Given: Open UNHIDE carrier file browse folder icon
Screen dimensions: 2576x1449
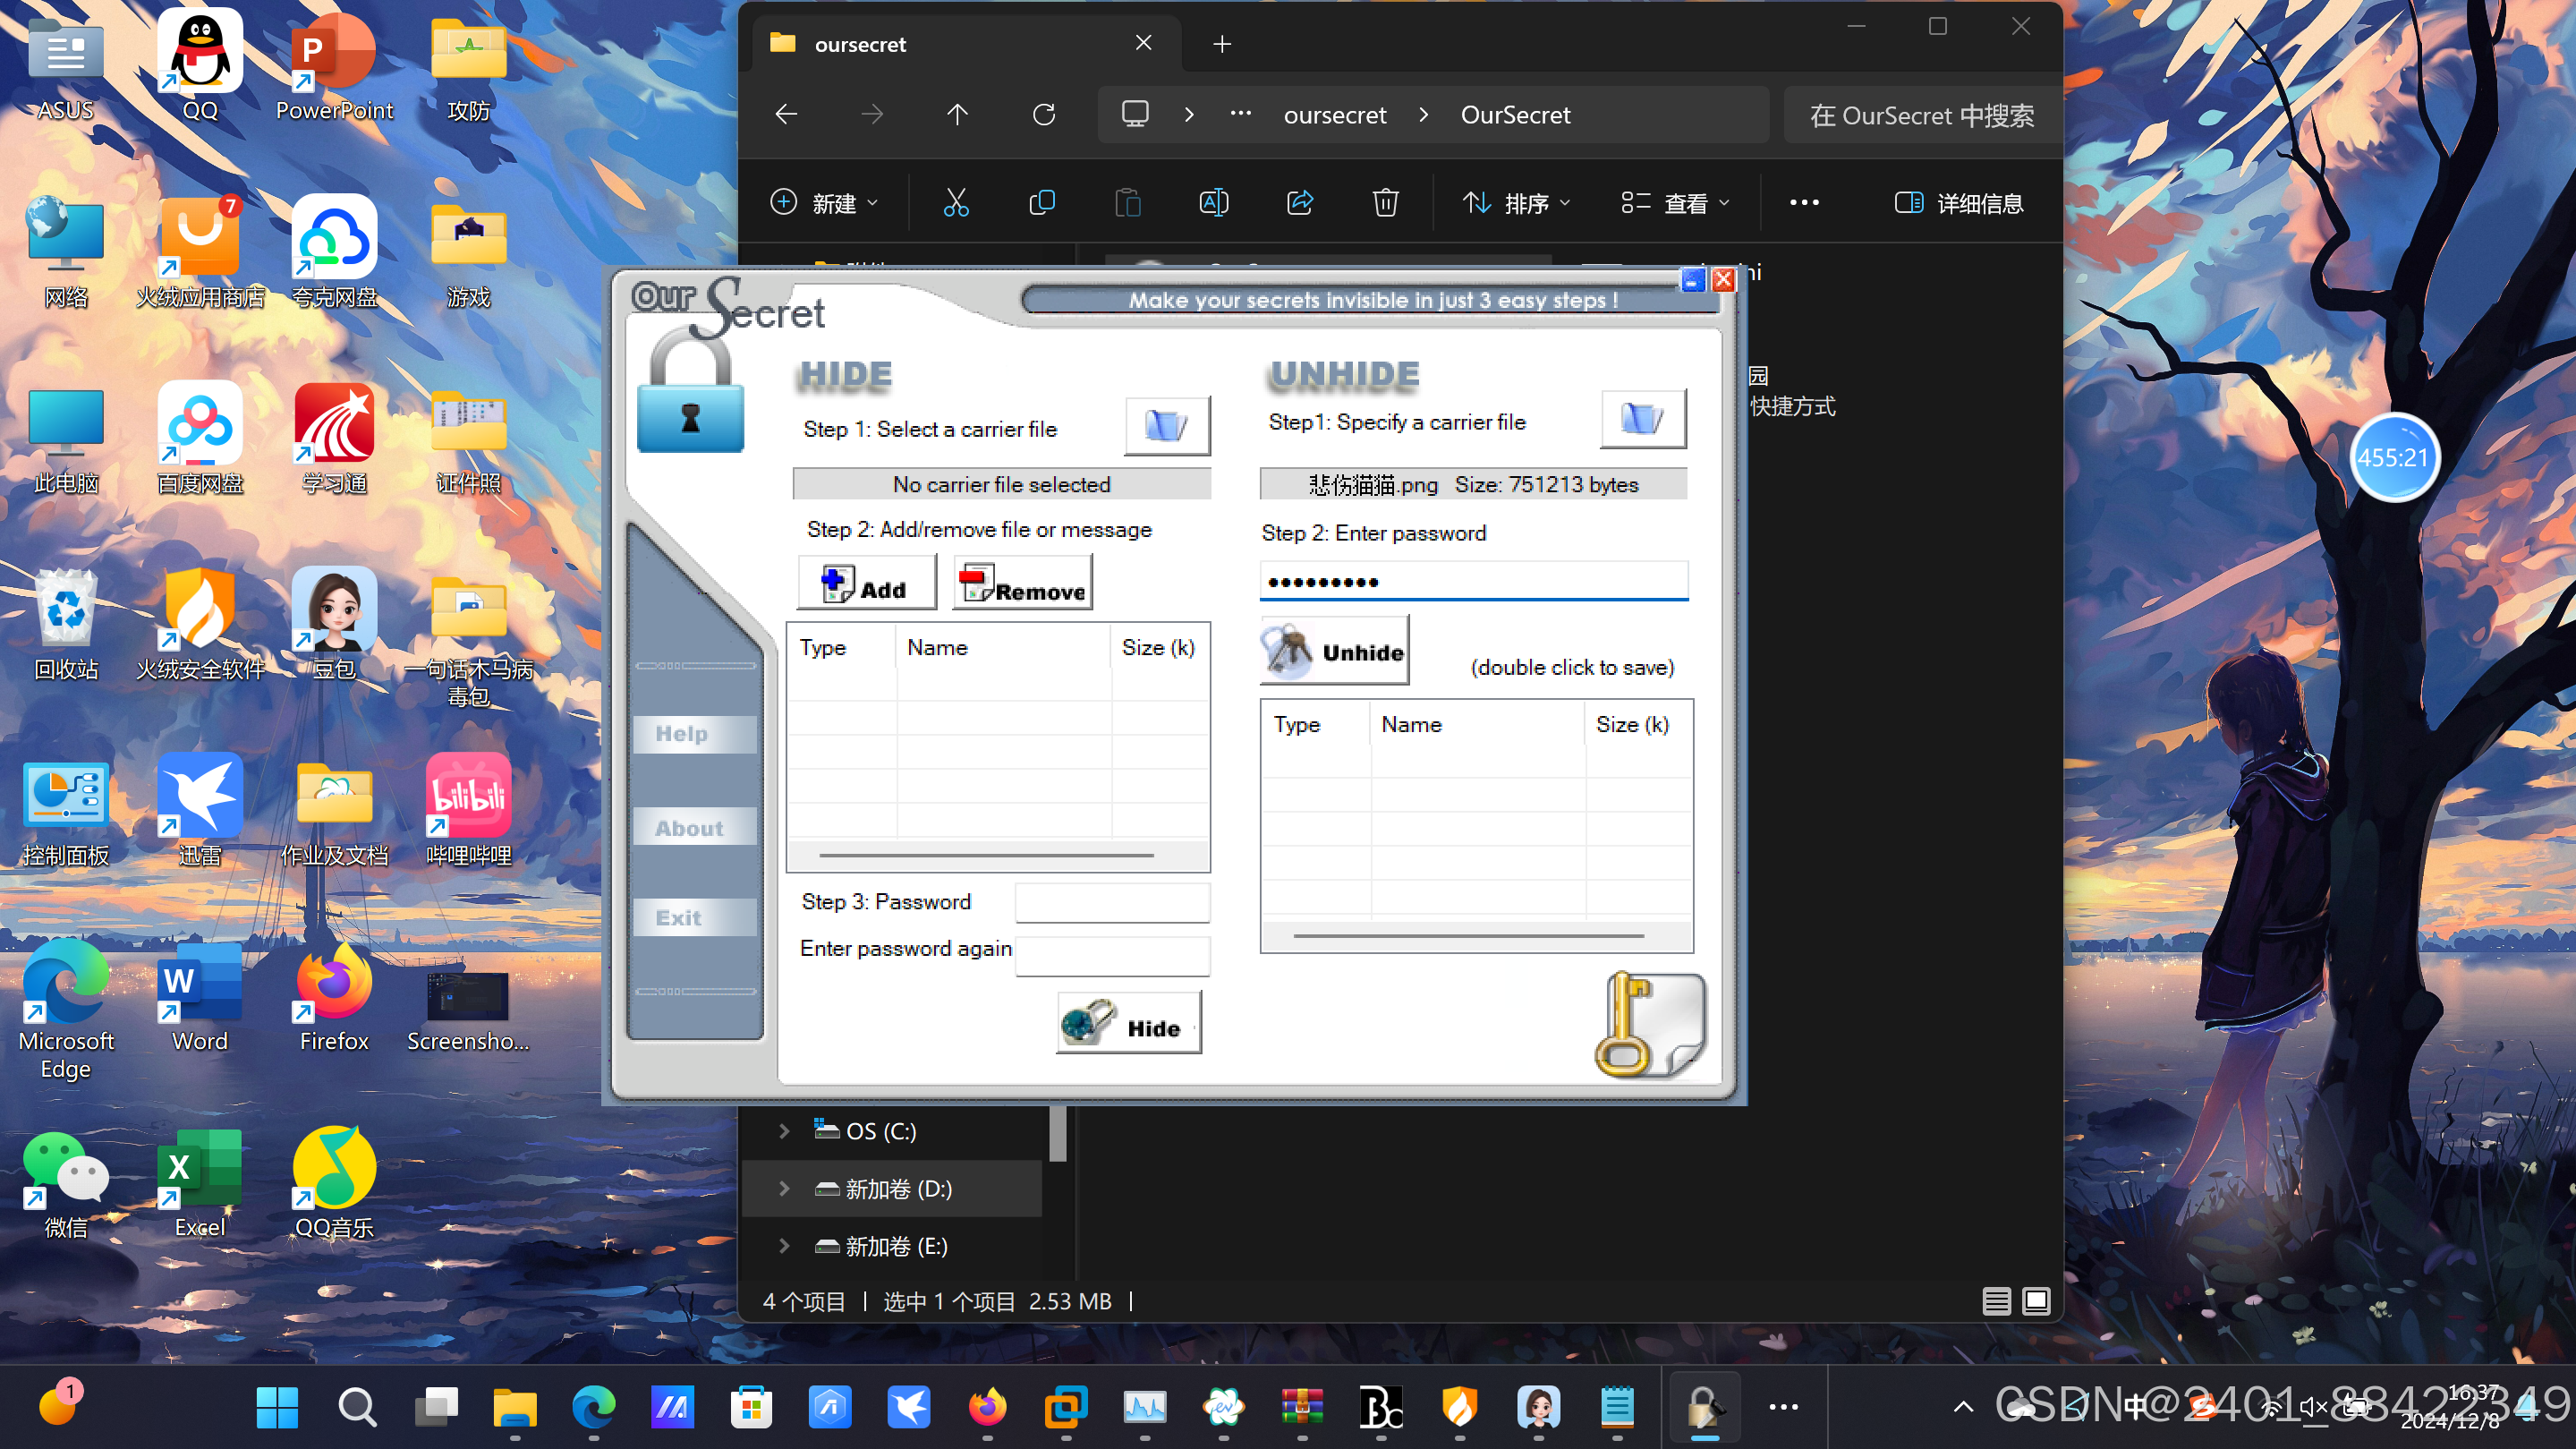Looking at the screenshot, I should pos(1642,419).
